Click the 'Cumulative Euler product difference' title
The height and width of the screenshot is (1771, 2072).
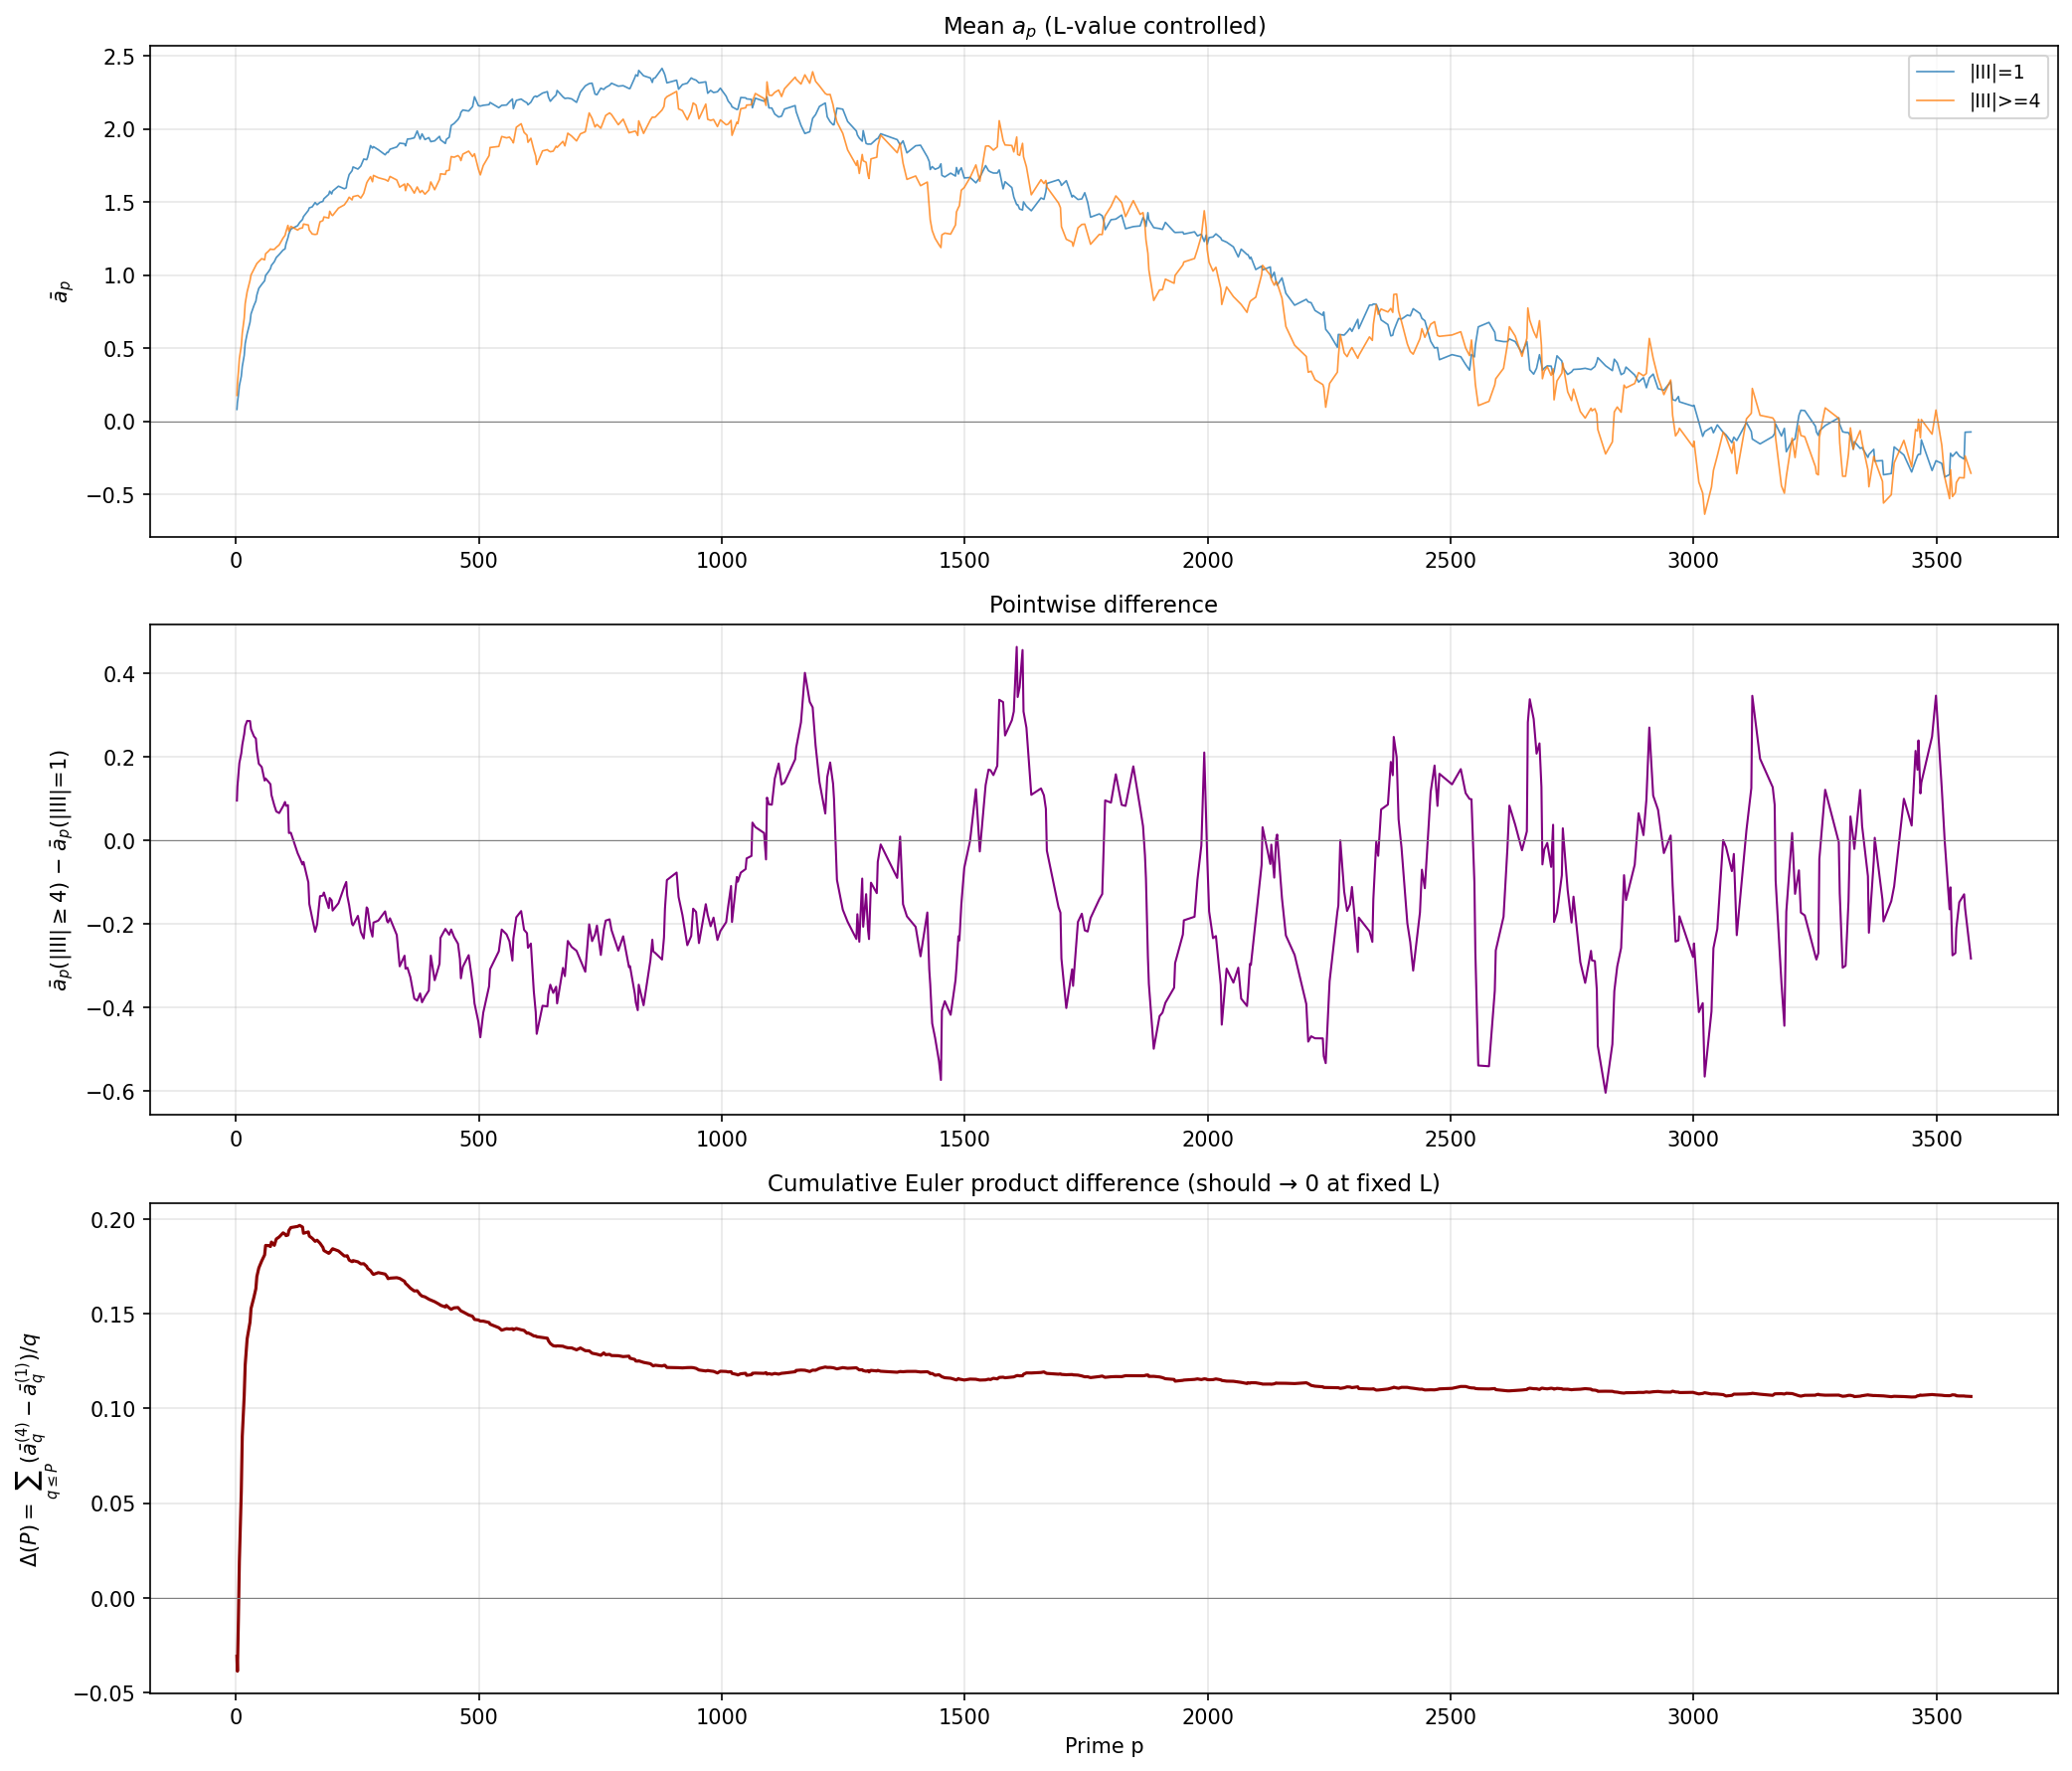point(1103,1184)
